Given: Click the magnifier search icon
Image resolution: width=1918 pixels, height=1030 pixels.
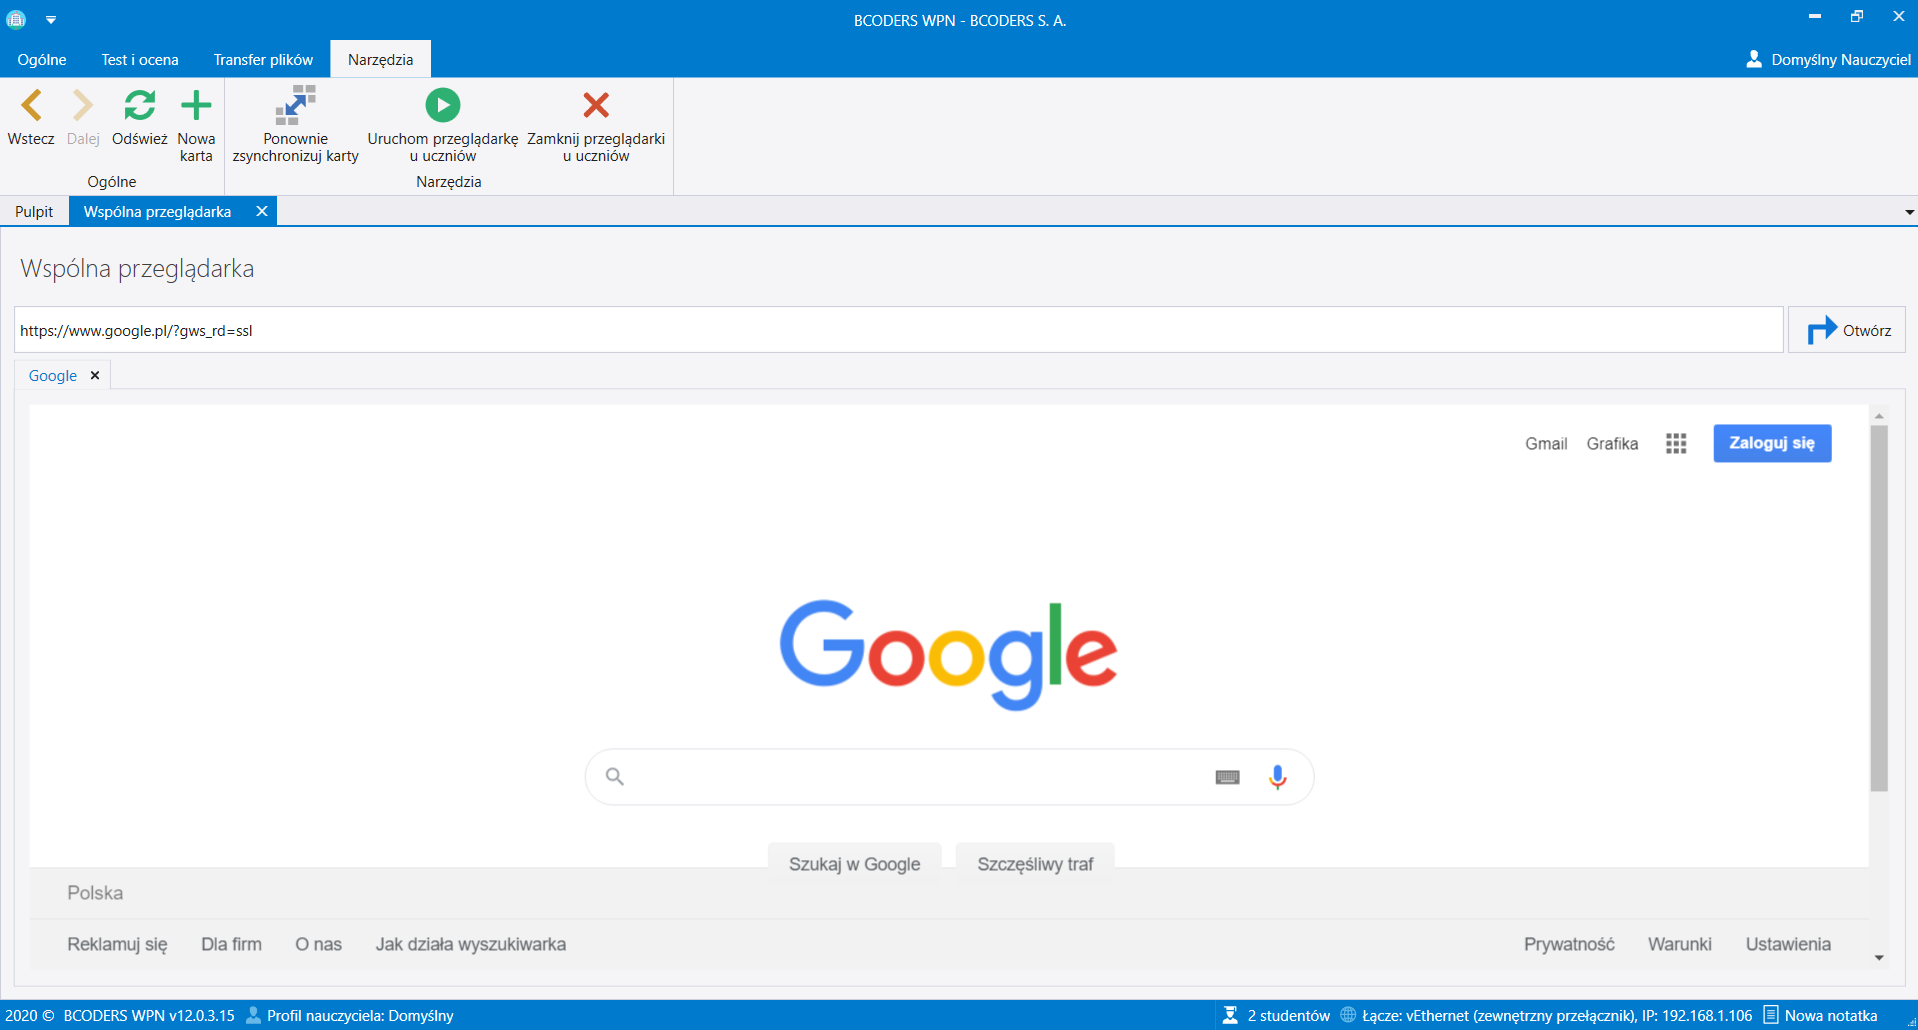Looking at the screenshot, I should 615,776.
